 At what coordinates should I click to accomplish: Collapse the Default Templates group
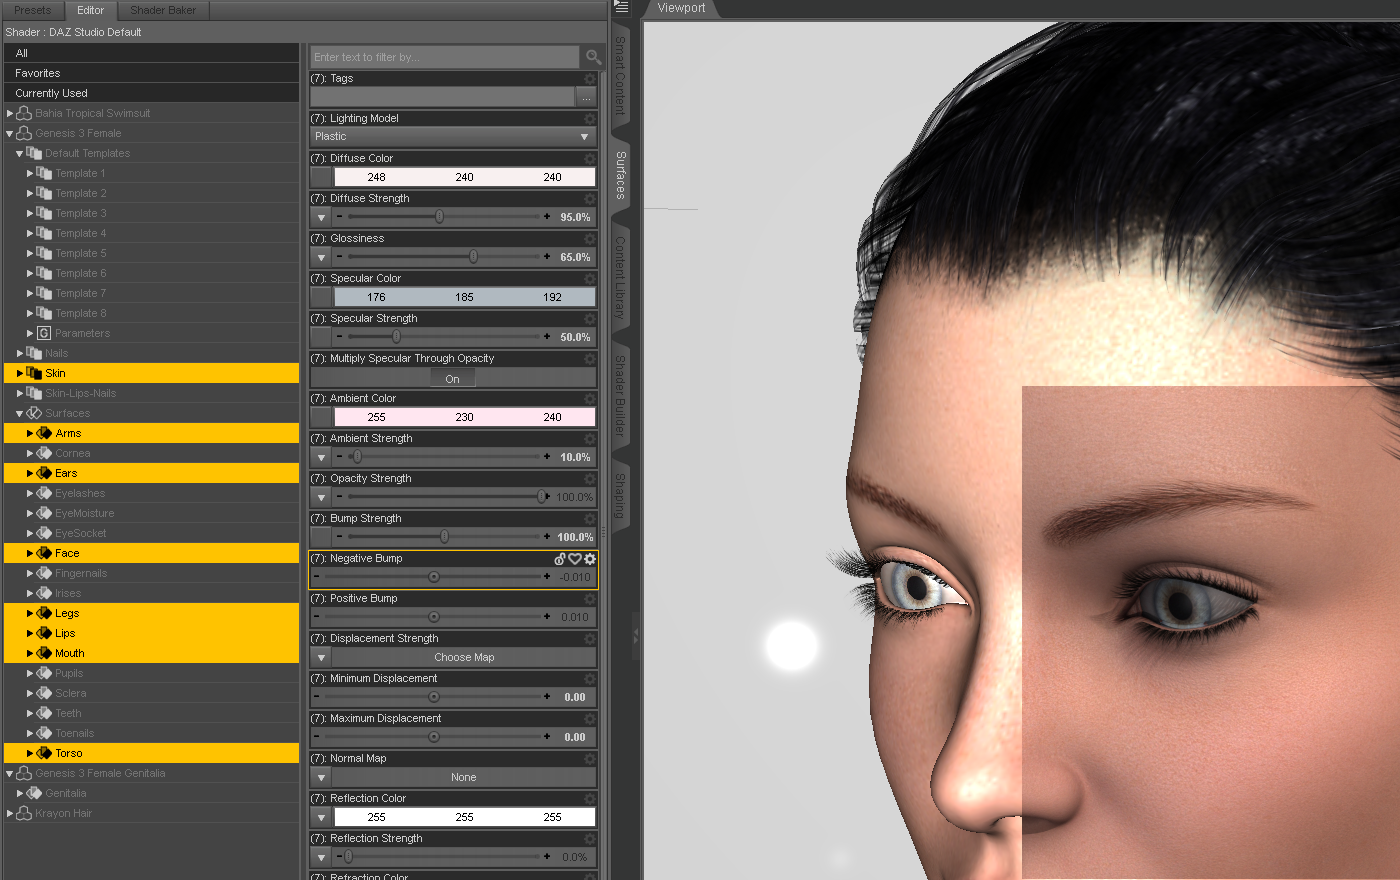pos(20,153)
